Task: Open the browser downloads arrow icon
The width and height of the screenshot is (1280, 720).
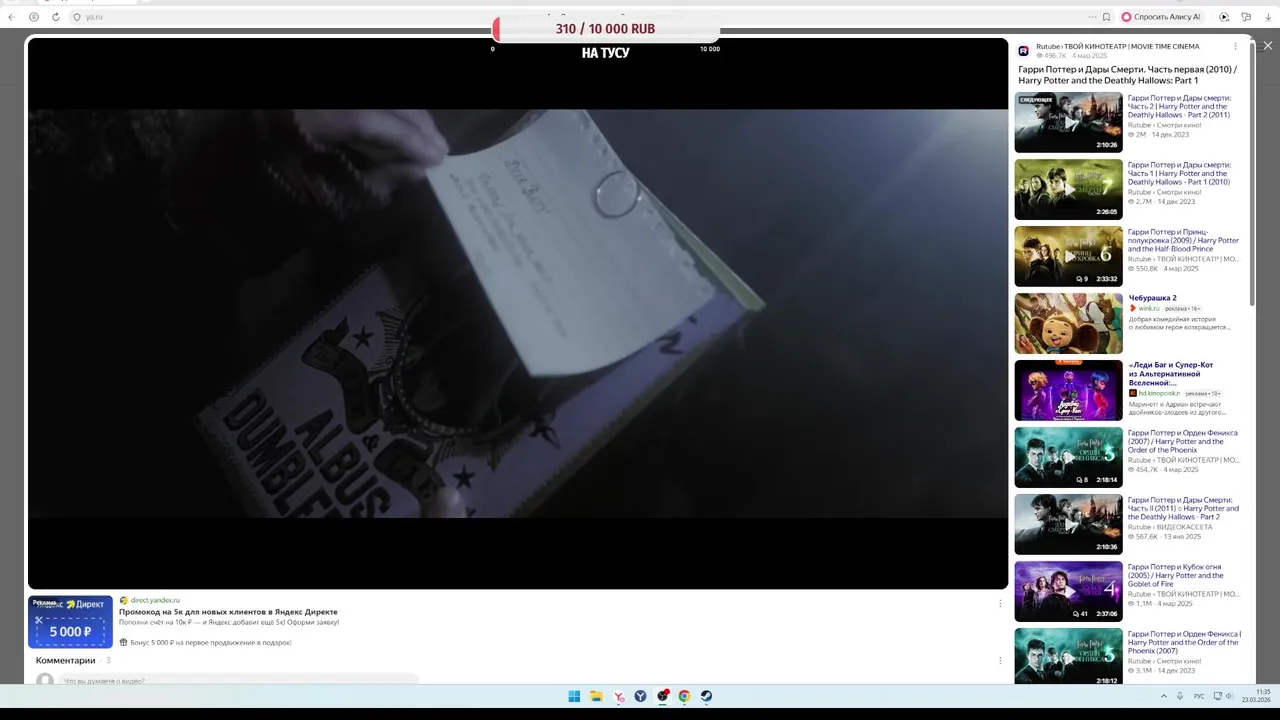Action: (1268, 17)
